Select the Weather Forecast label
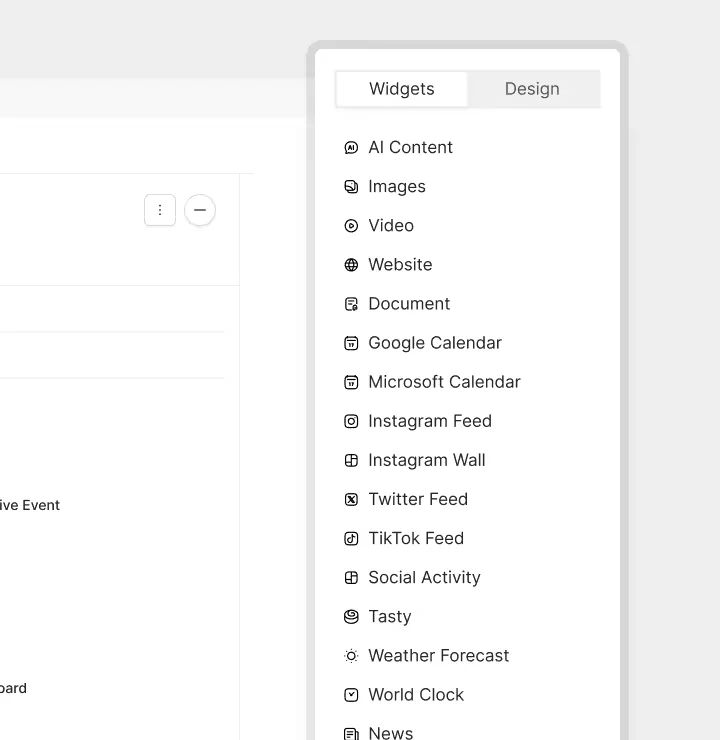The width and height of the screenshot is (720, 740). 438,656
